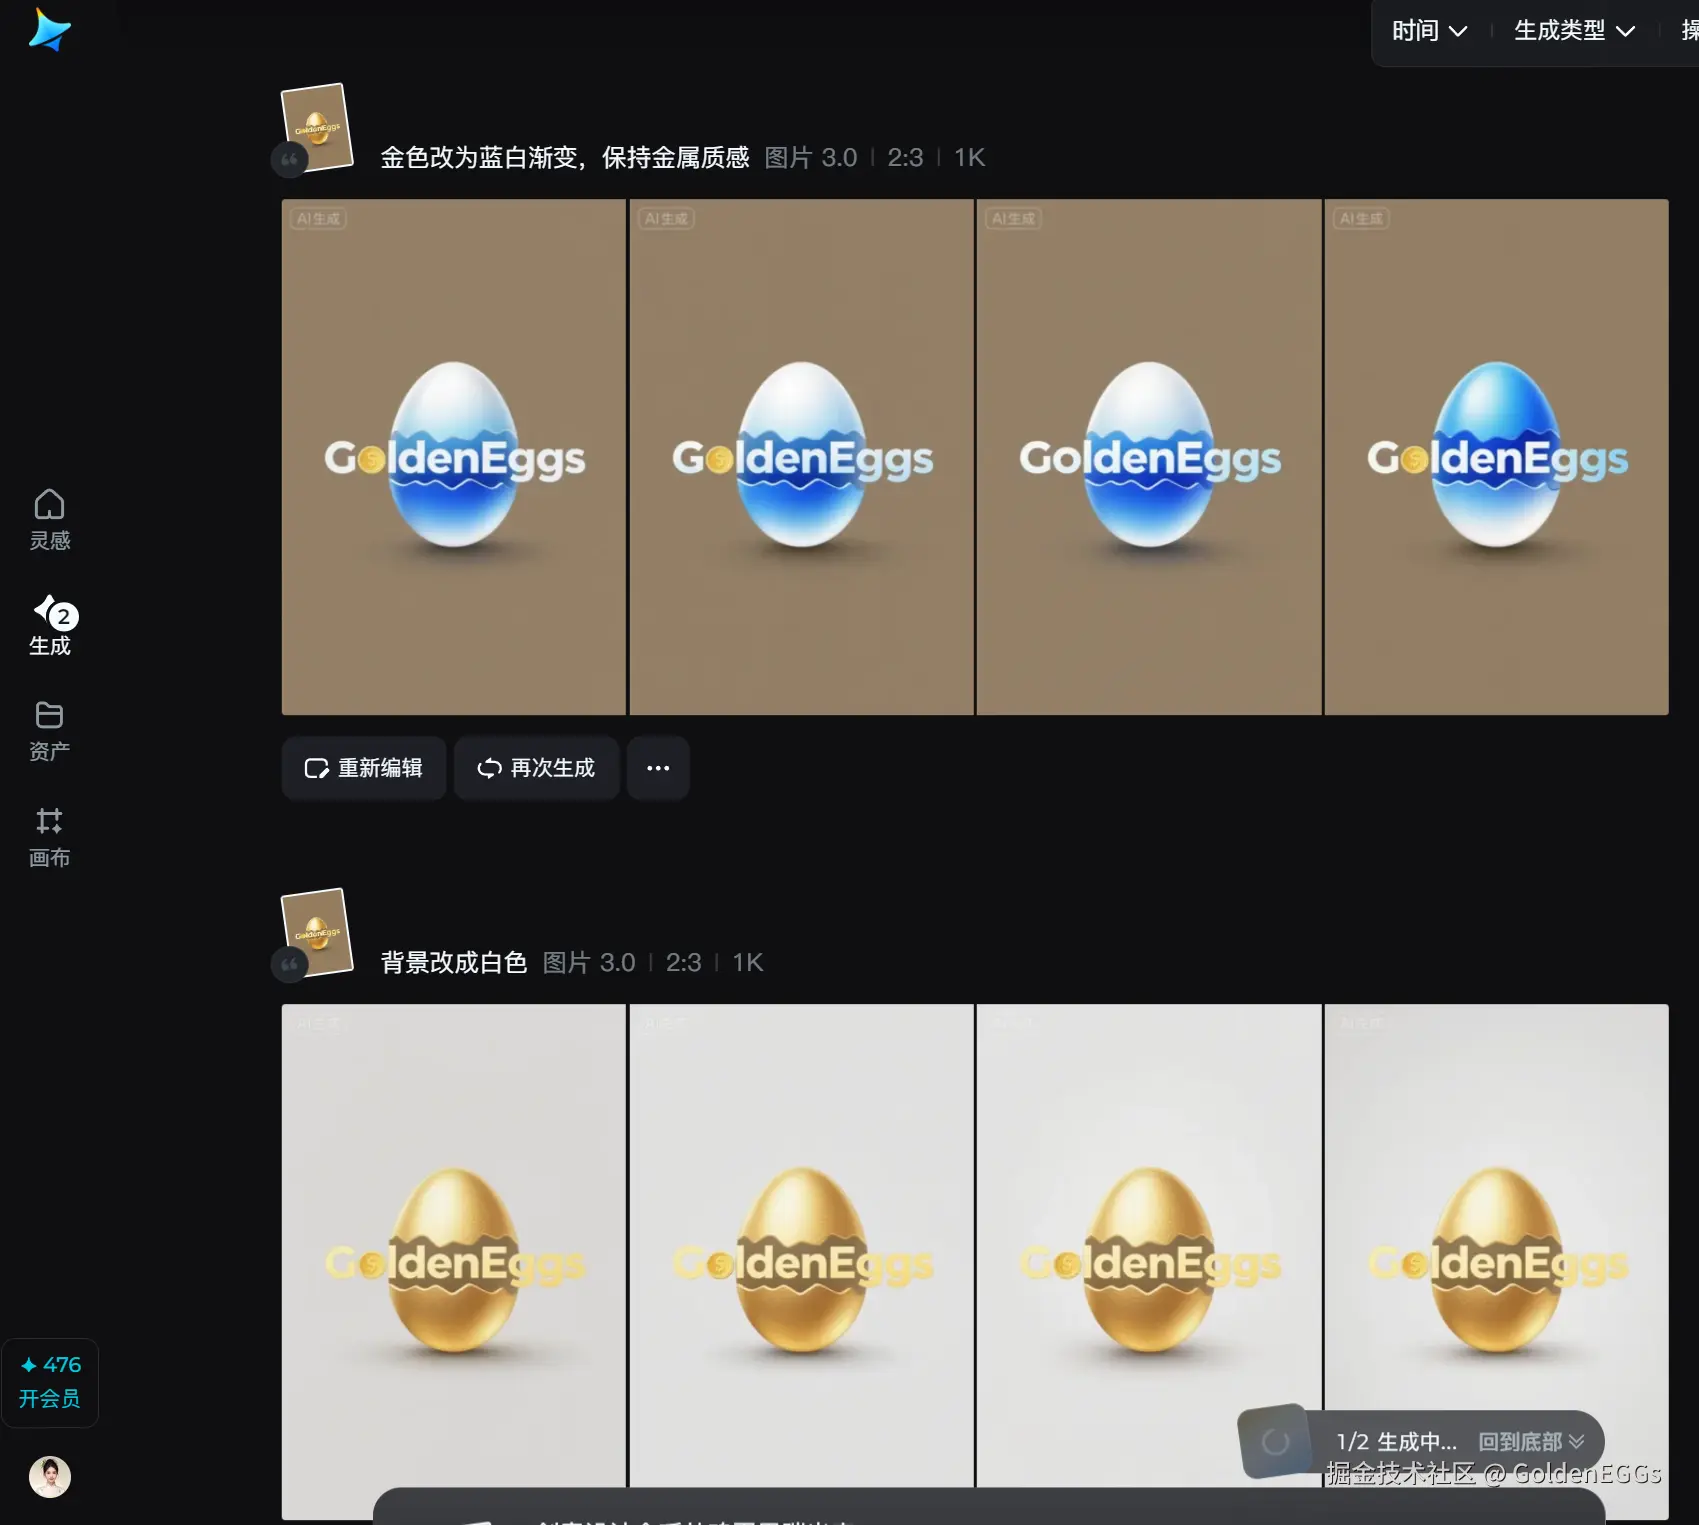The height and width of the screenshot is (1525, 1699).
Task: Click reference thumbnail beside 金色改为蓝白渐变 prompt
Action: 318,127
